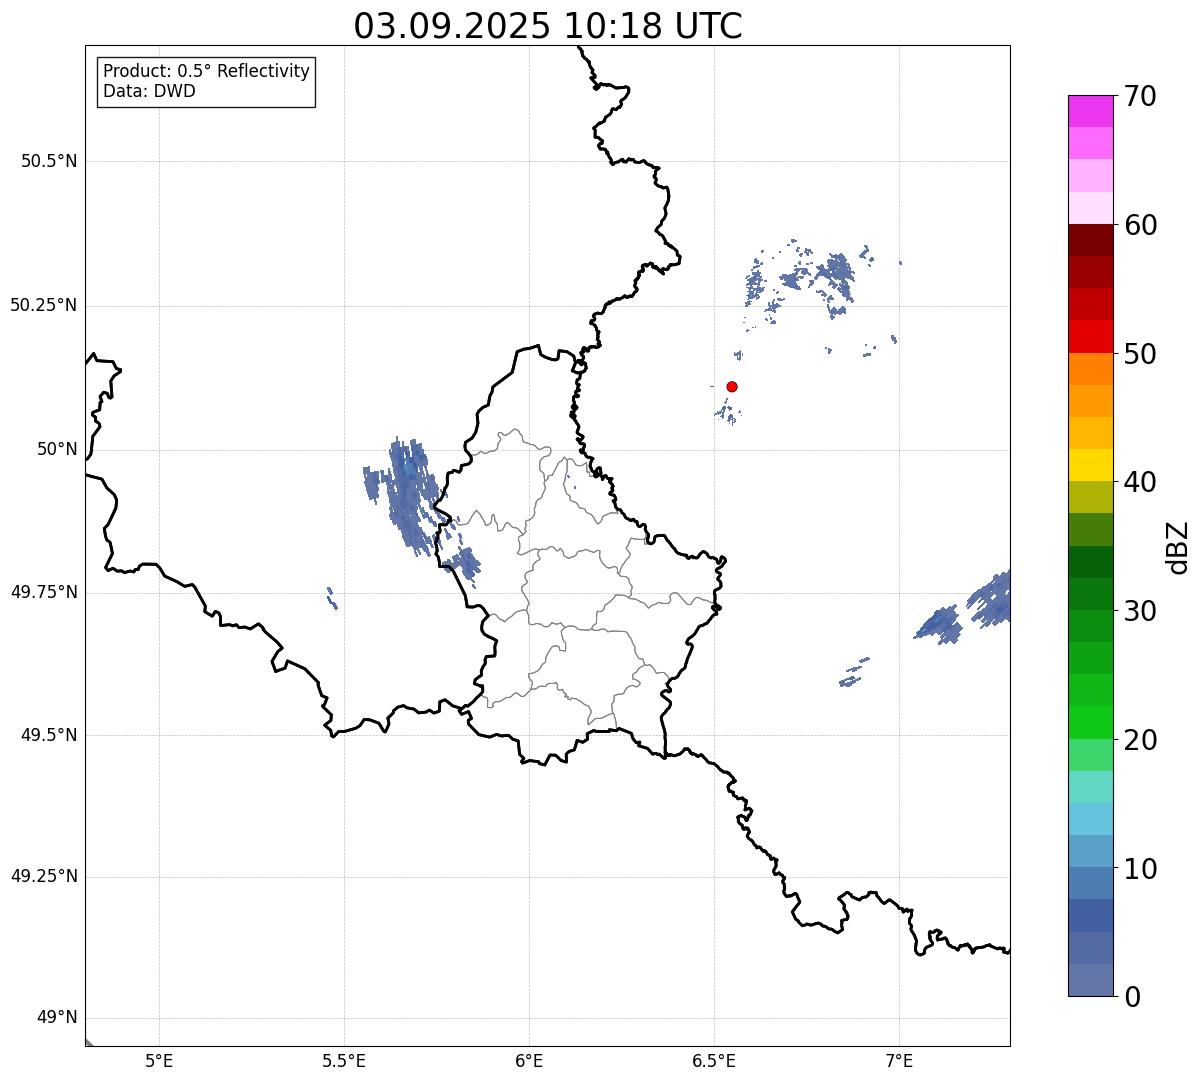Click the Data: DWD label
The image size is (1202, 1081).
[149, 91]
